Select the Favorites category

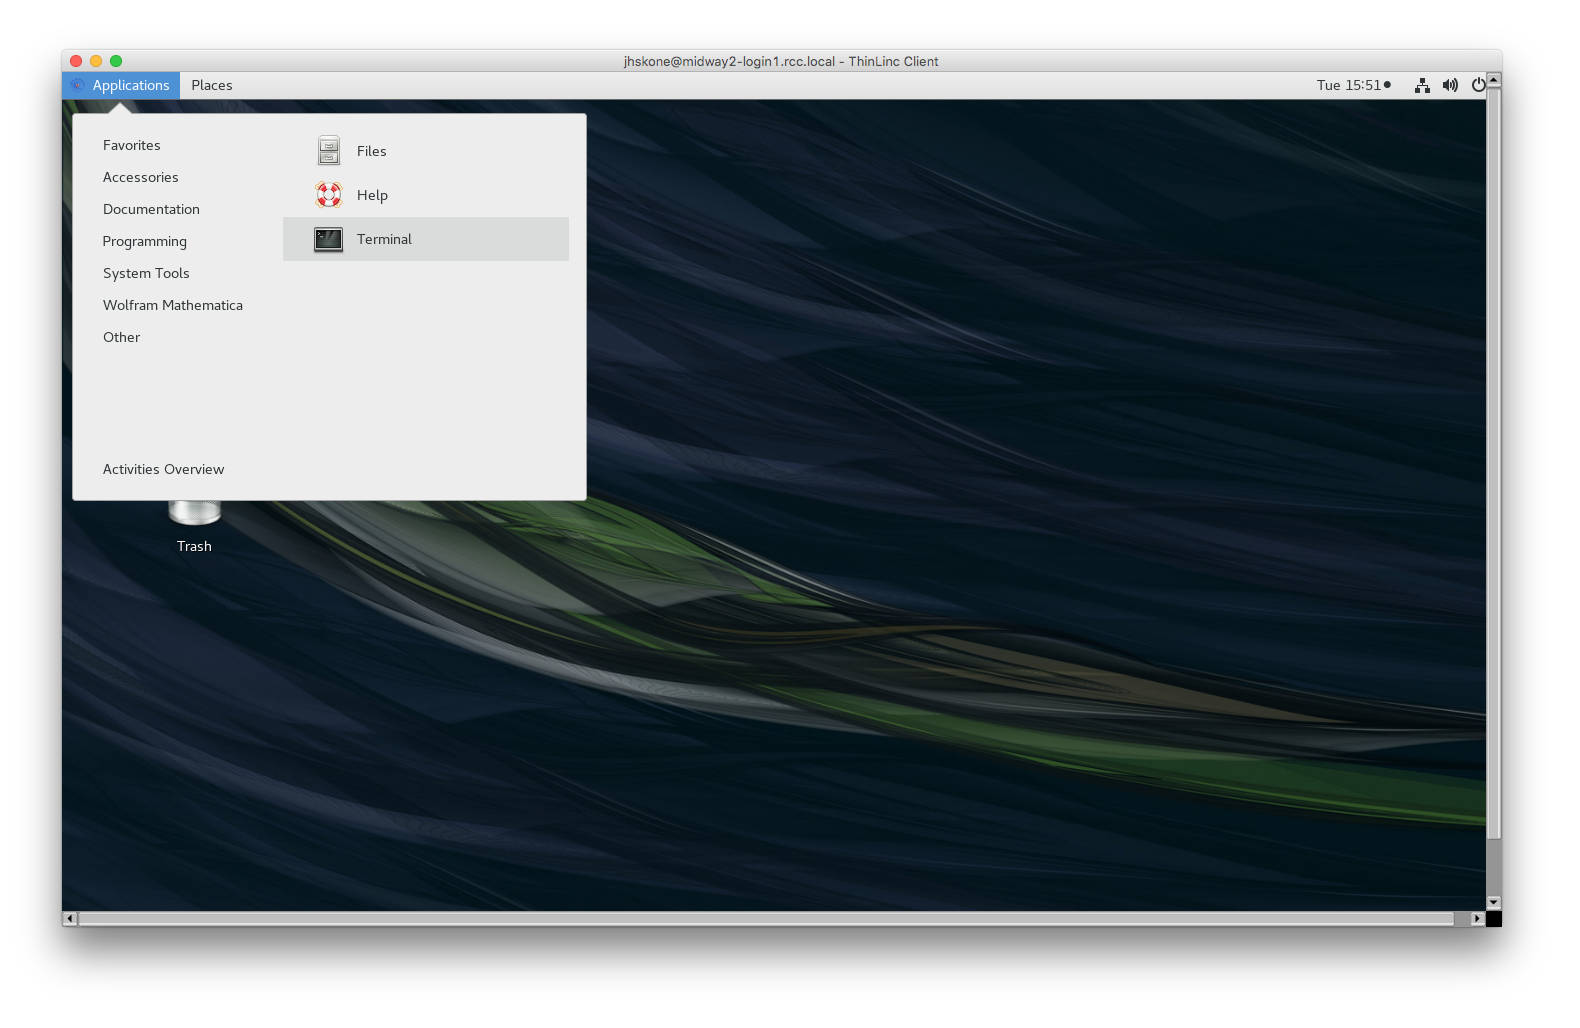[x=132, y=145]
